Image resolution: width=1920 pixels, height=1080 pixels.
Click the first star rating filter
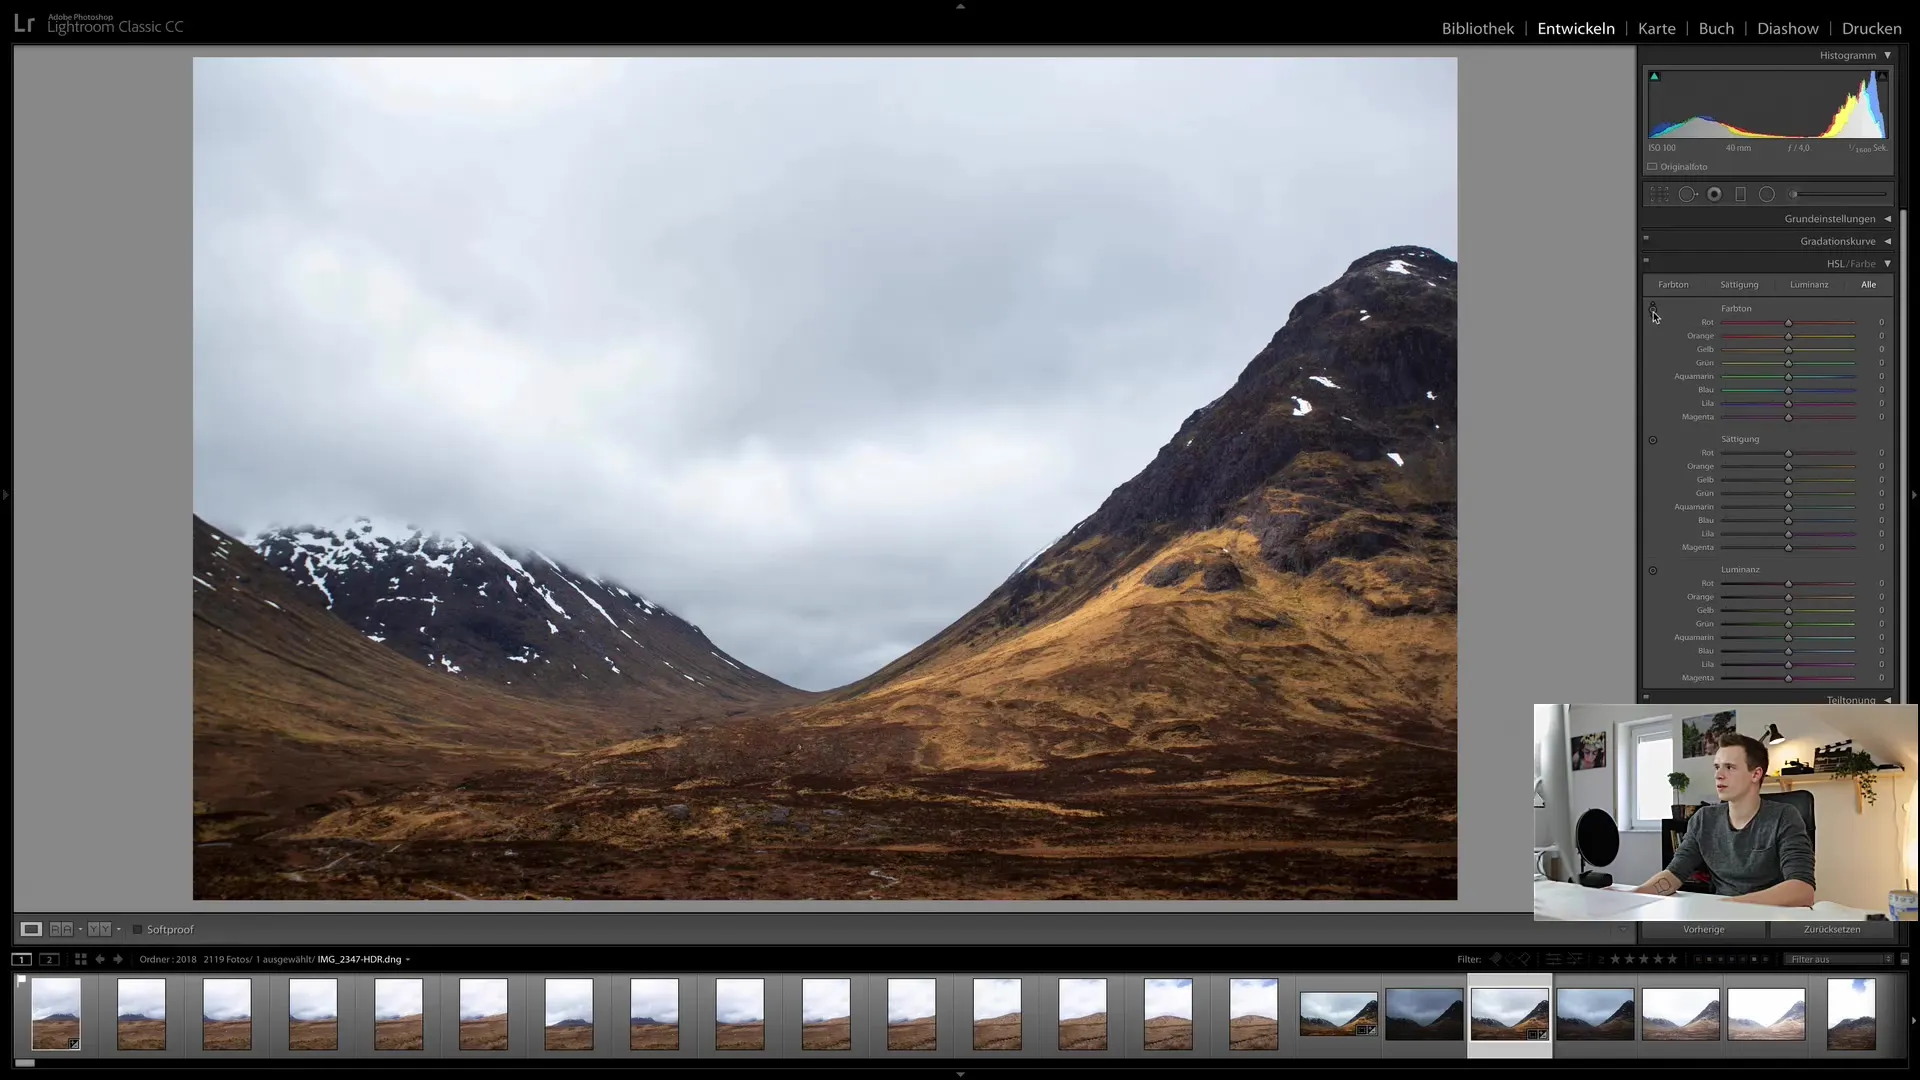[1615, 959]
